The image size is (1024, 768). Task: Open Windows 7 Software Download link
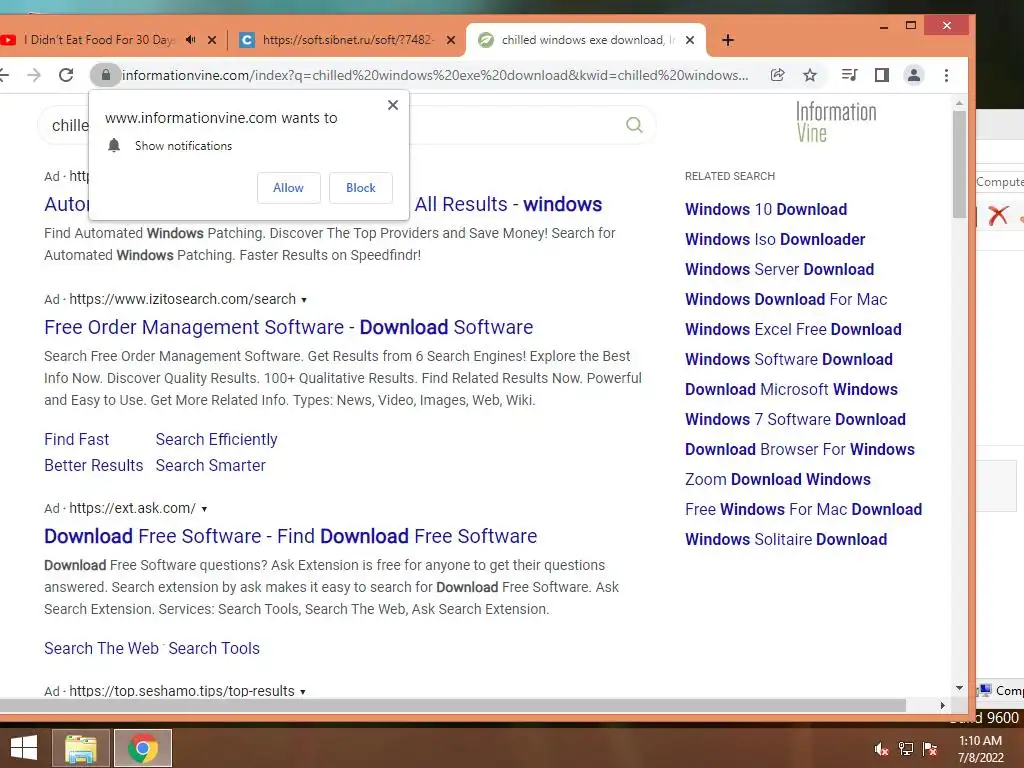point(795,420)
